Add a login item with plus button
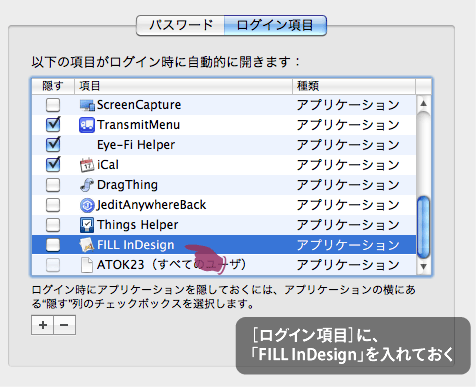Screen dimensions: 476x387 point(42,325)
